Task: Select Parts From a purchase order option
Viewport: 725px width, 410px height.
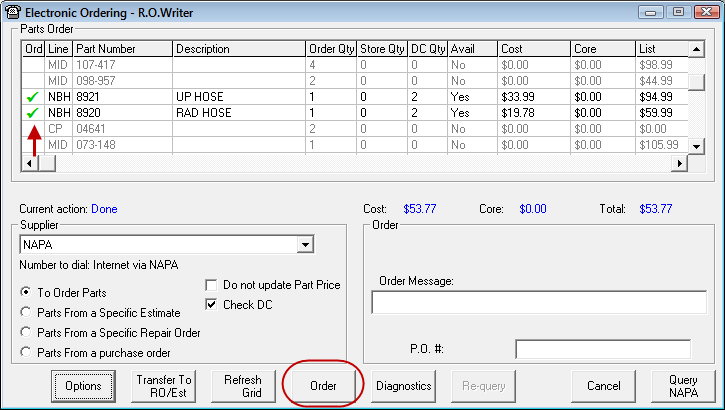Action: tap(26, 352)
